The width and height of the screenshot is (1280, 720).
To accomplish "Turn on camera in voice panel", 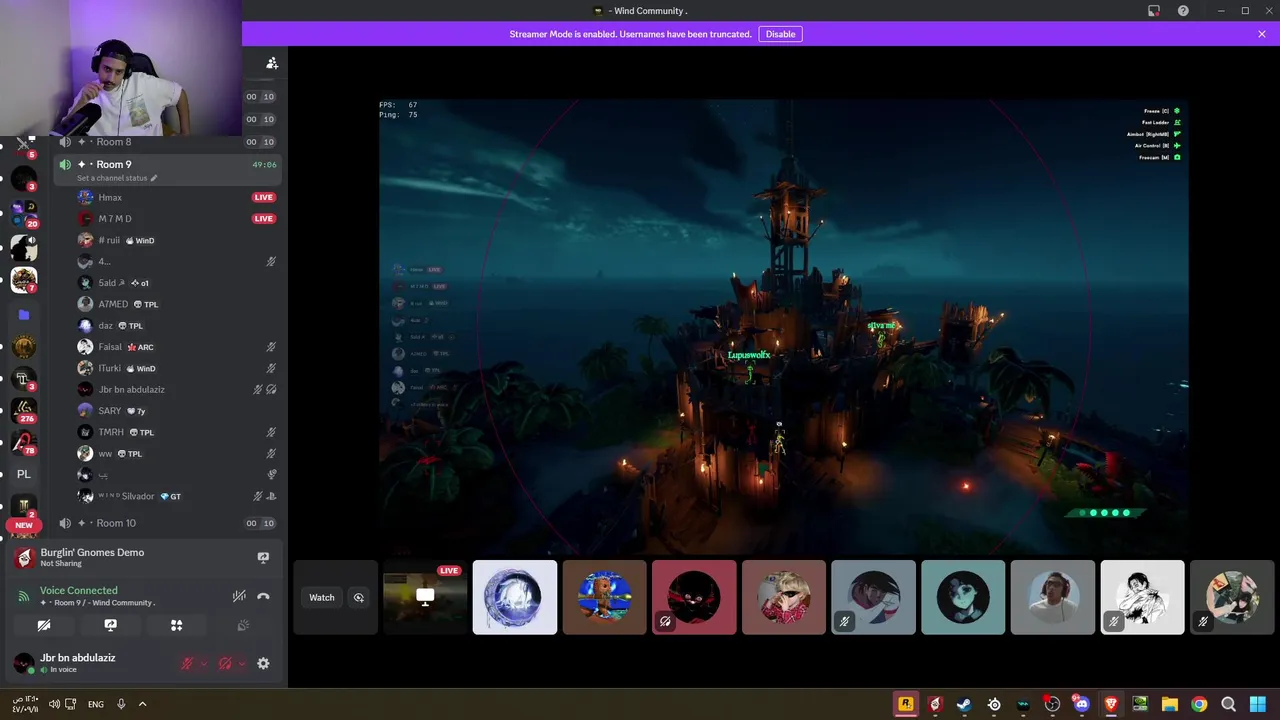I will coord(44,625).
